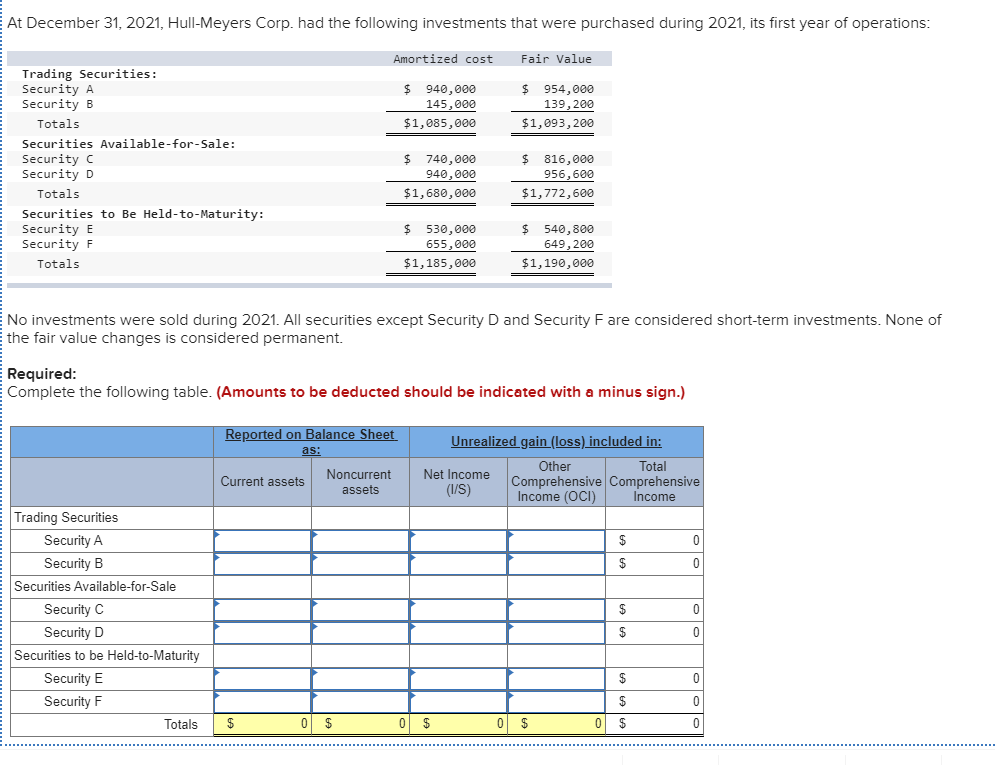Click Security B amortized cost 145,000

pos(451,104)
